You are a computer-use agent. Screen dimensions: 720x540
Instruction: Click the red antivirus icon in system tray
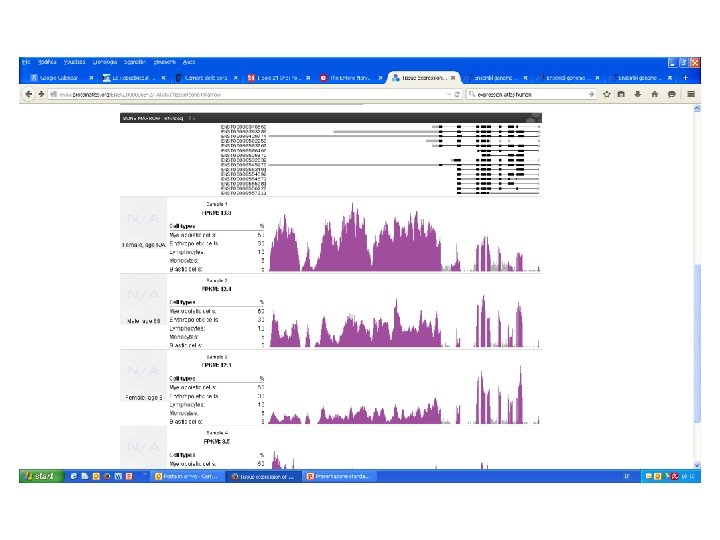click(675, 476)
